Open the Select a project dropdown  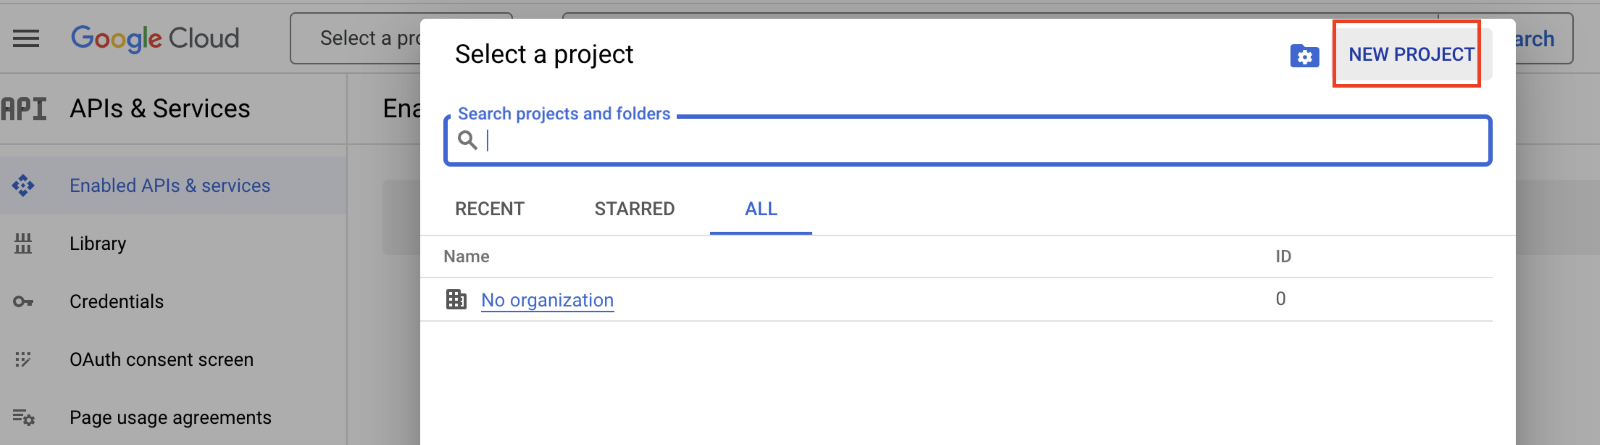[x=355, y=38]
